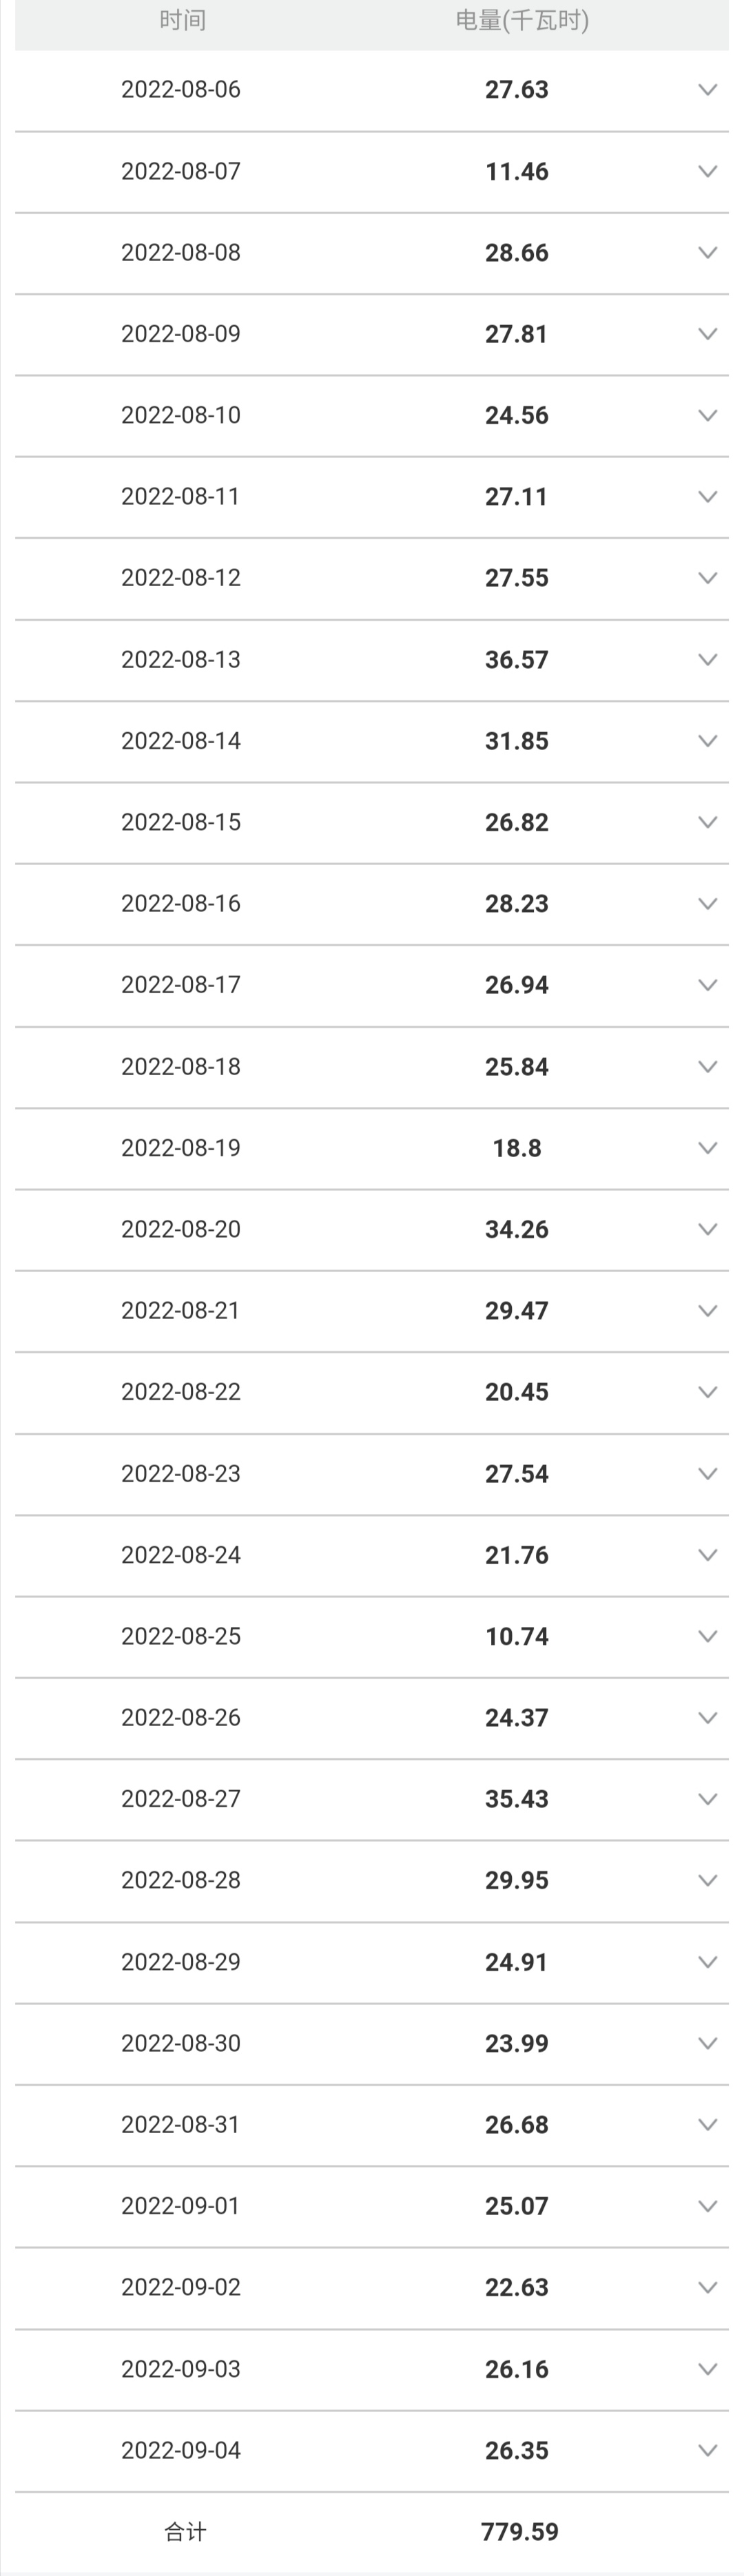The height and width of the screenshot is (2576, 744).
Task: Open the 2022-09-02 row chevron
Action: click(x=707, y=2287)
